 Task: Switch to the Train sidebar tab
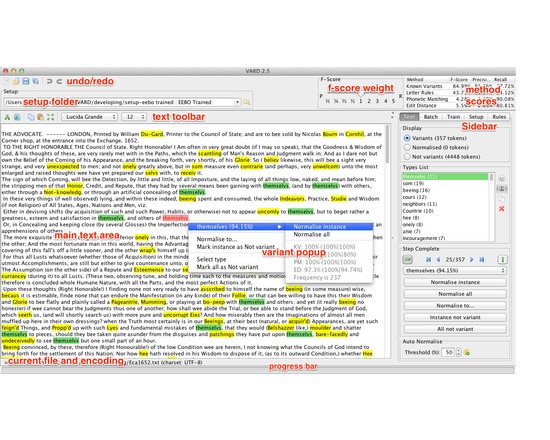point(453,117)
